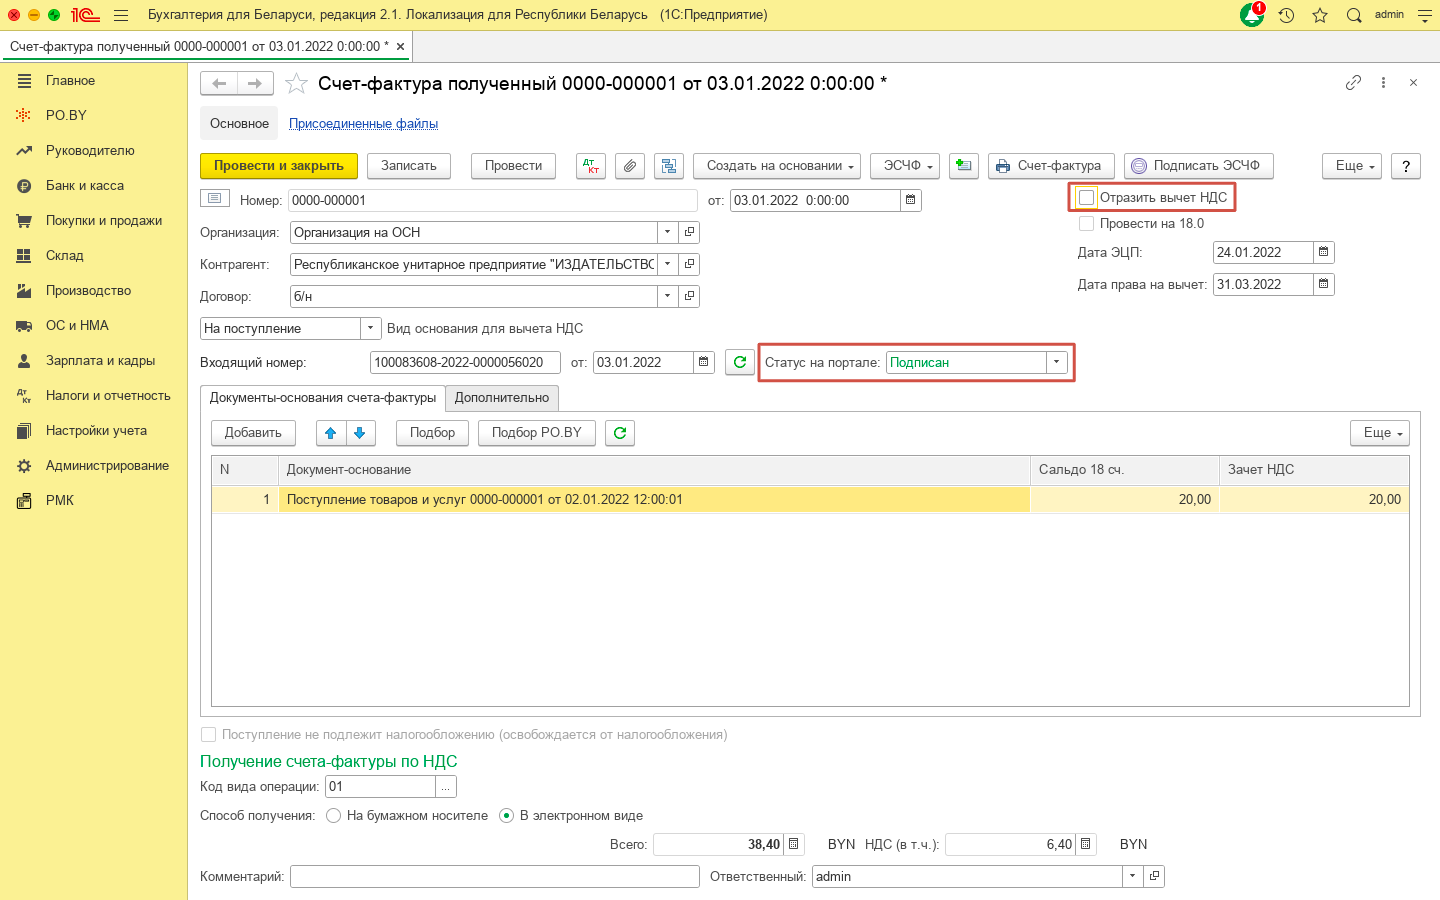Viewport: 1440px width, 900px height.
Task: Toggle Провести на 18.0 checkbox
Action: 1086,223
